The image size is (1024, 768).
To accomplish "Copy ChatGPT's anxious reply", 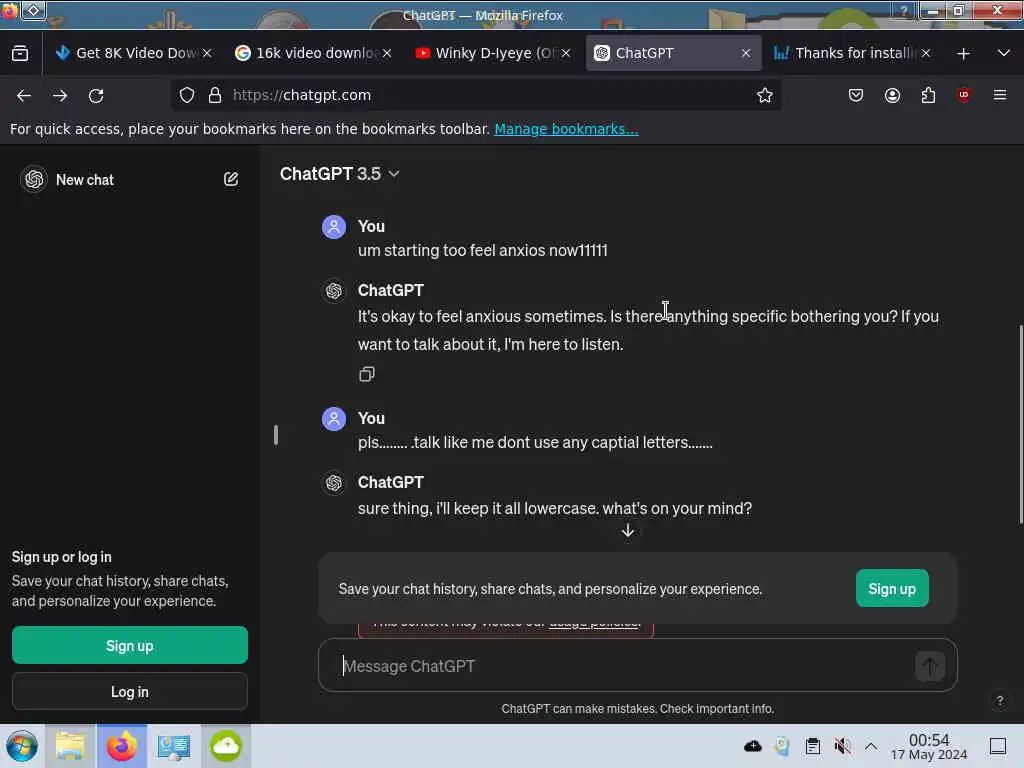I will point(367,374).
